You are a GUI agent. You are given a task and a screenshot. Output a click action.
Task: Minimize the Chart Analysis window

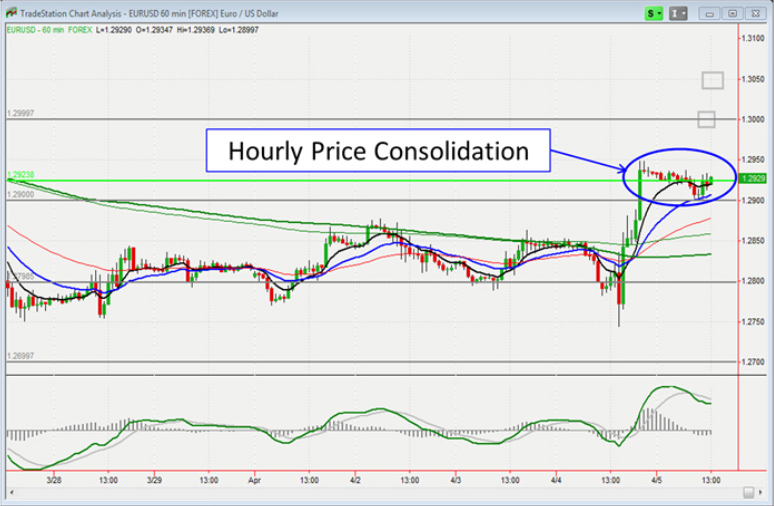[x=709, y=14]
